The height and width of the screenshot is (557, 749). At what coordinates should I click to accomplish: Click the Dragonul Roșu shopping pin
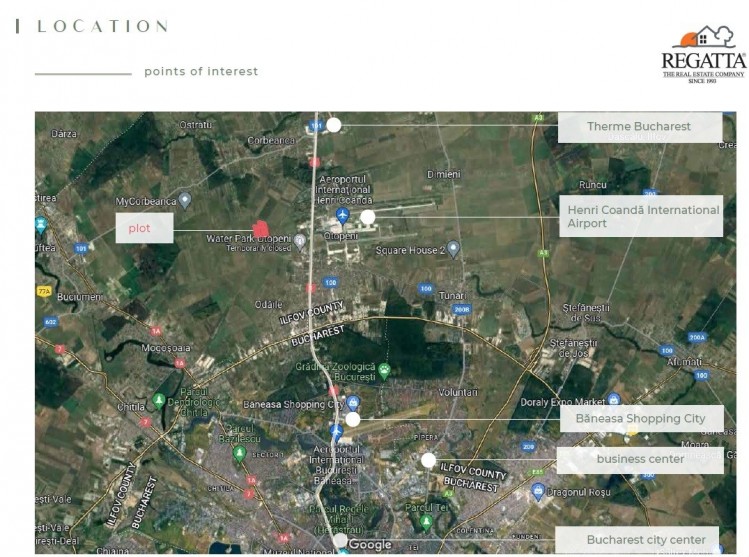coord(538,492)
